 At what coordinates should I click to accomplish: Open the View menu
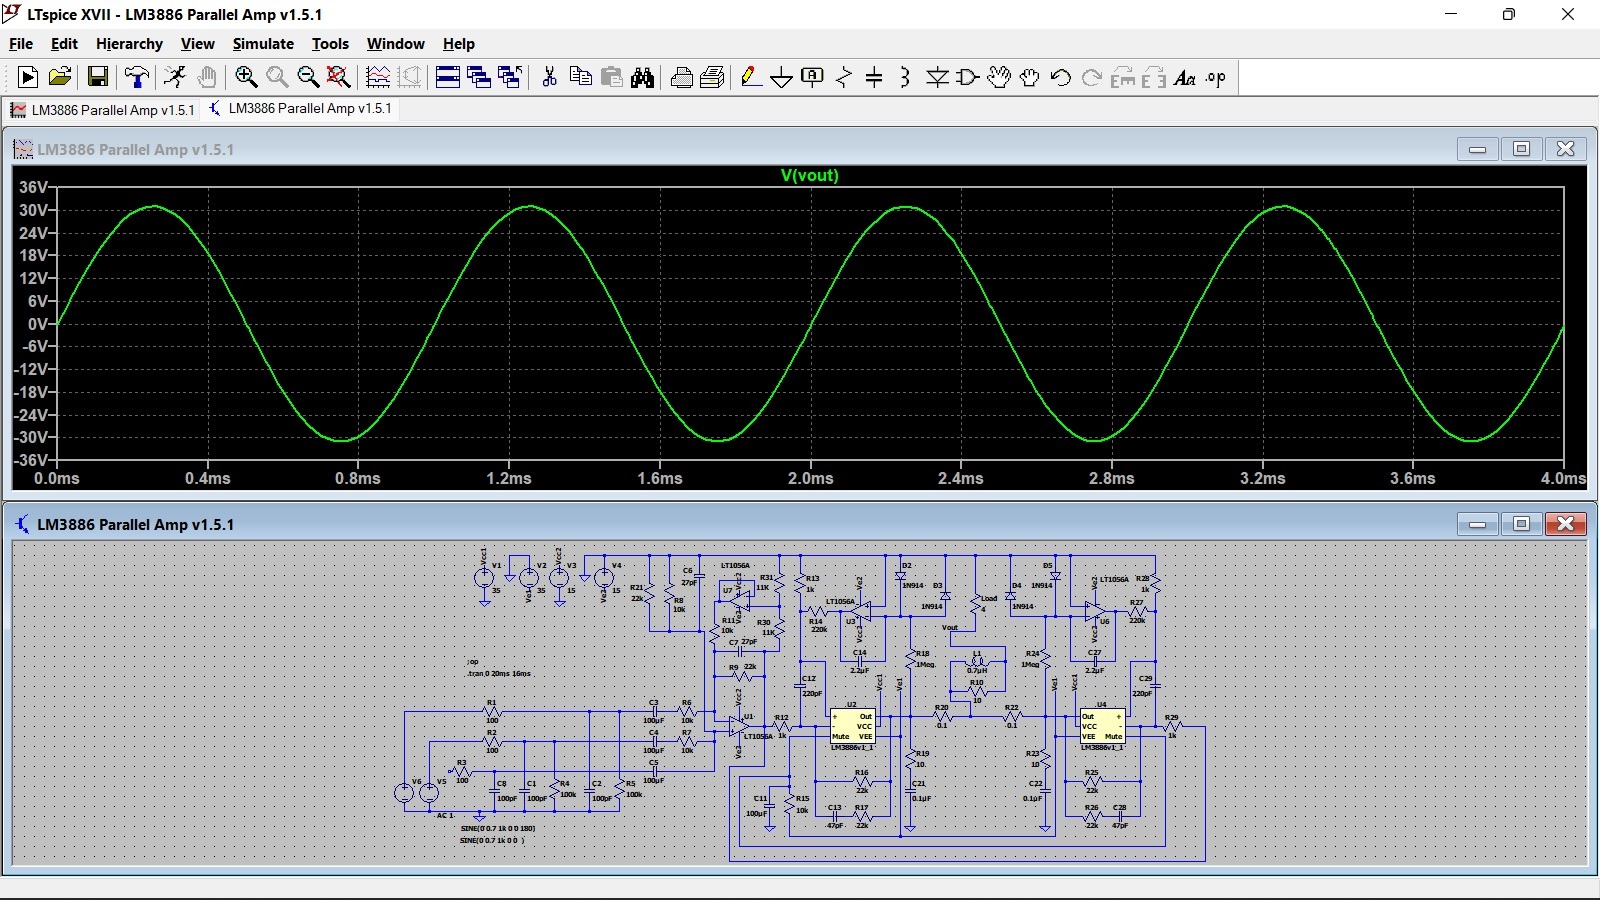coord(197,44)
